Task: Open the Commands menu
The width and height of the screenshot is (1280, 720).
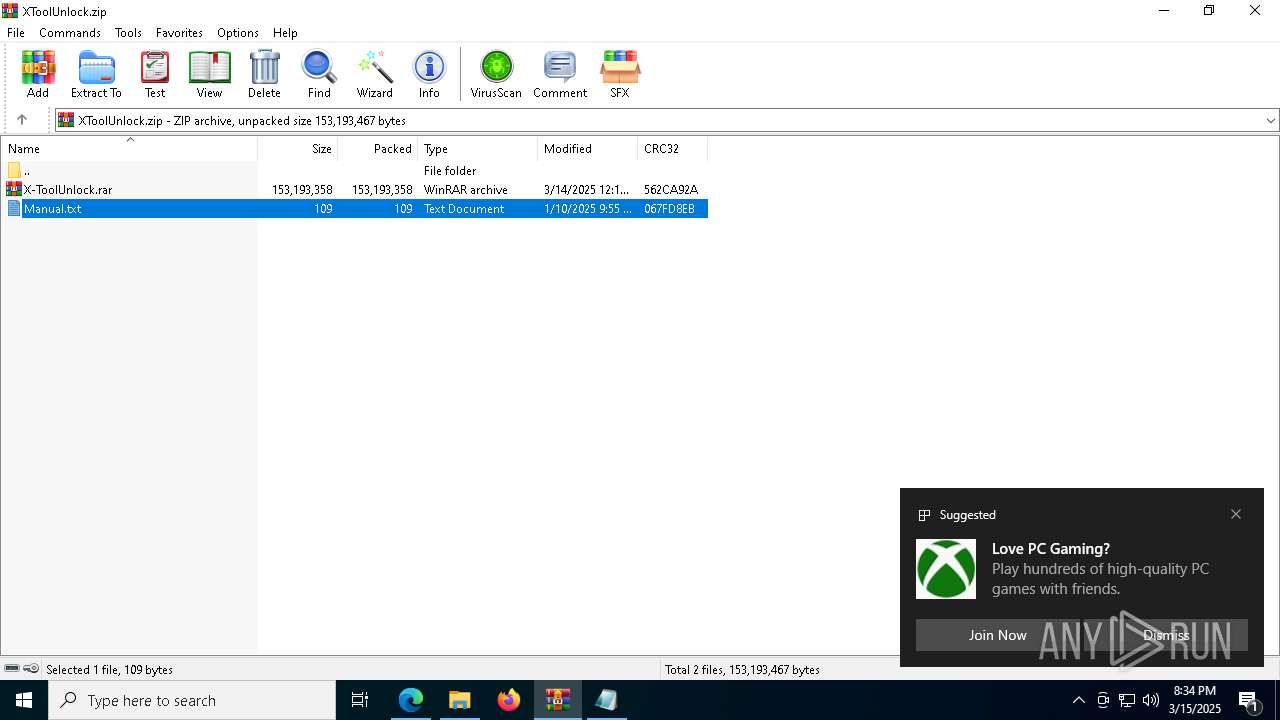Action: (x=70, y=32)
